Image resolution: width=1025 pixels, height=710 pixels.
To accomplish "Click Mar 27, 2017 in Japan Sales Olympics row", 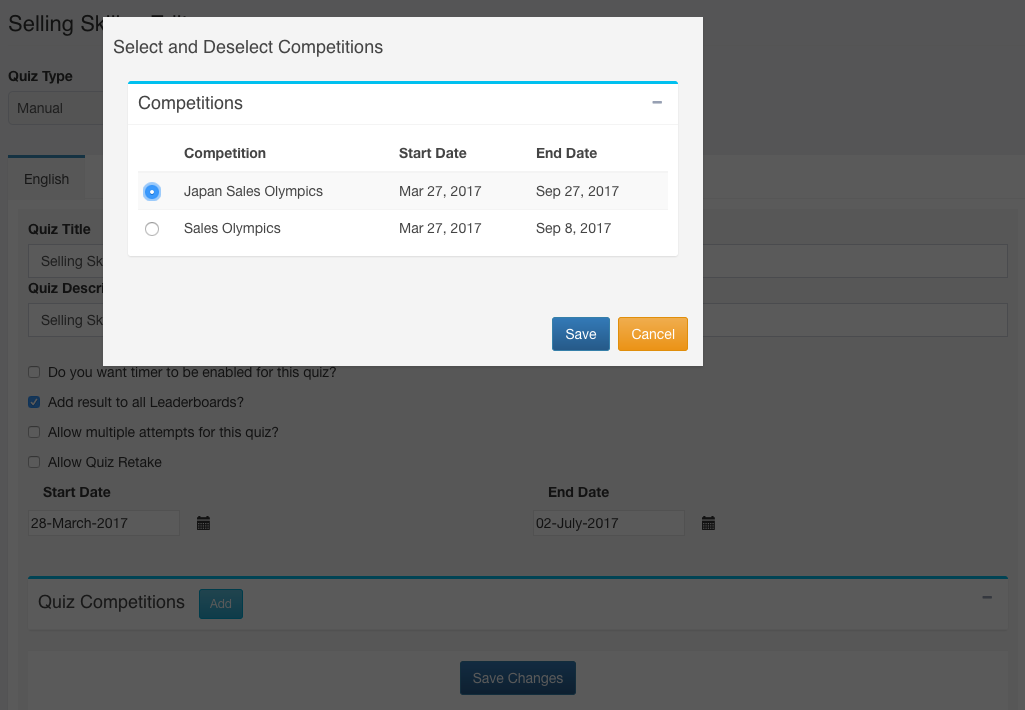I will click(x=440, y=191).
